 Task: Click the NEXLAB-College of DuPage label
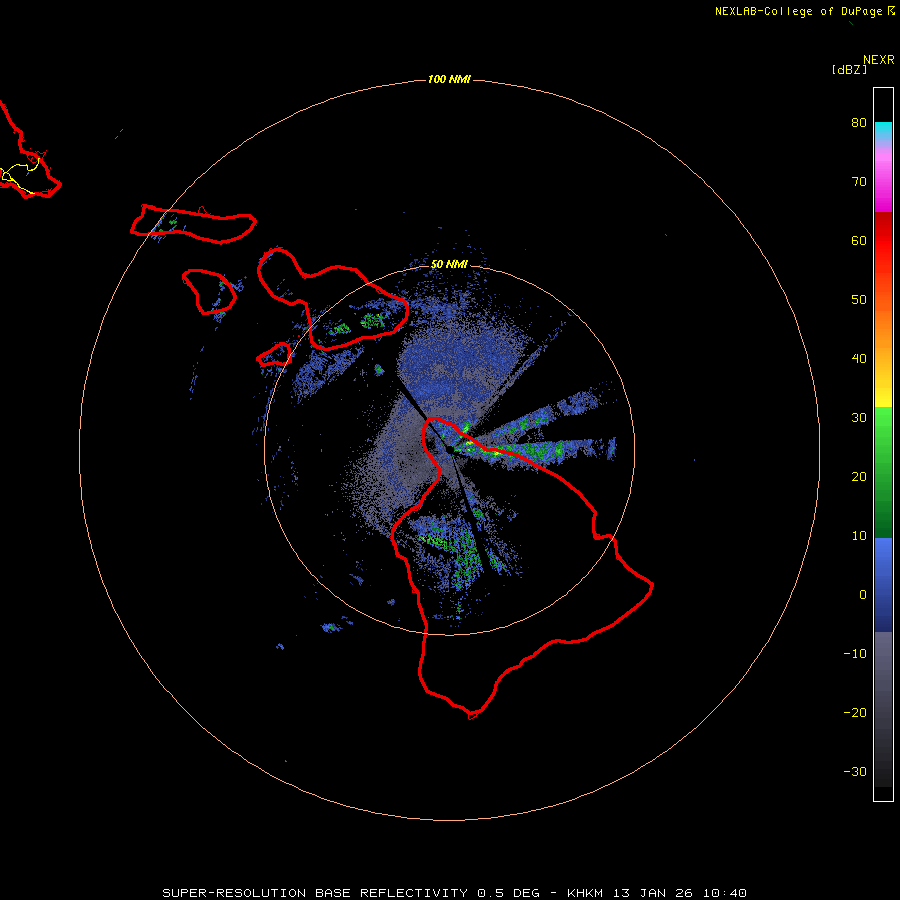point(798,11)
